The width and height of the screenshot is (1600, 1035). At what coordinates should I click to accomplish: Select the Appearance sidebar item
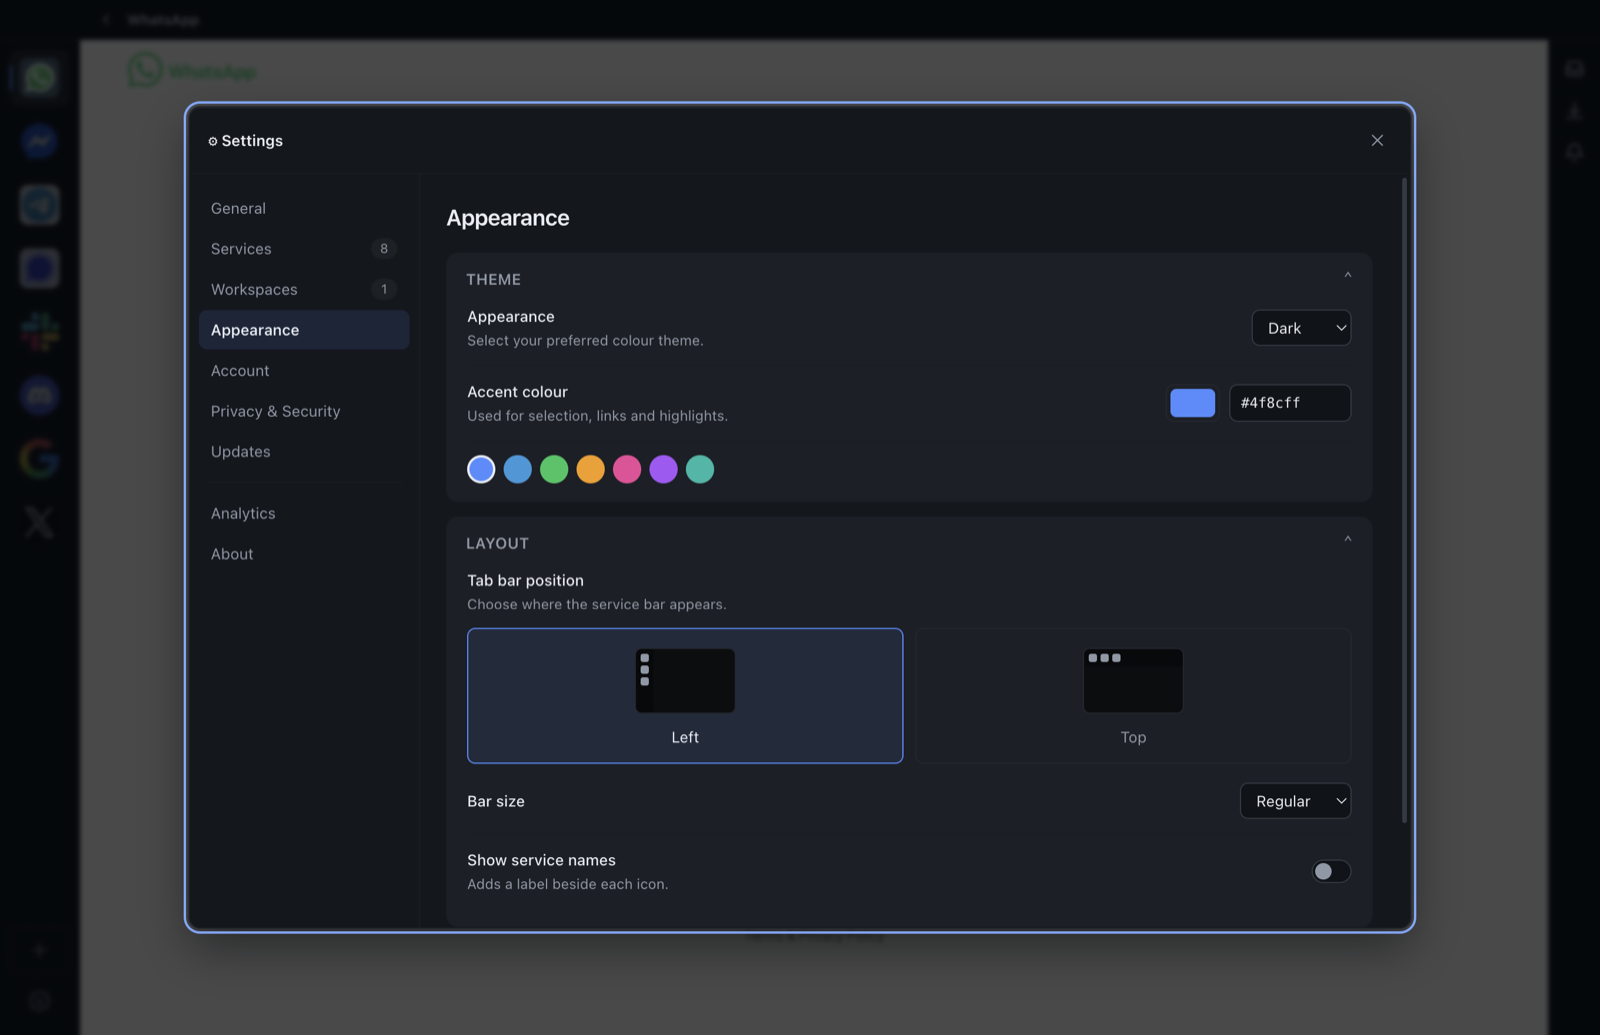tap(304, 330)
